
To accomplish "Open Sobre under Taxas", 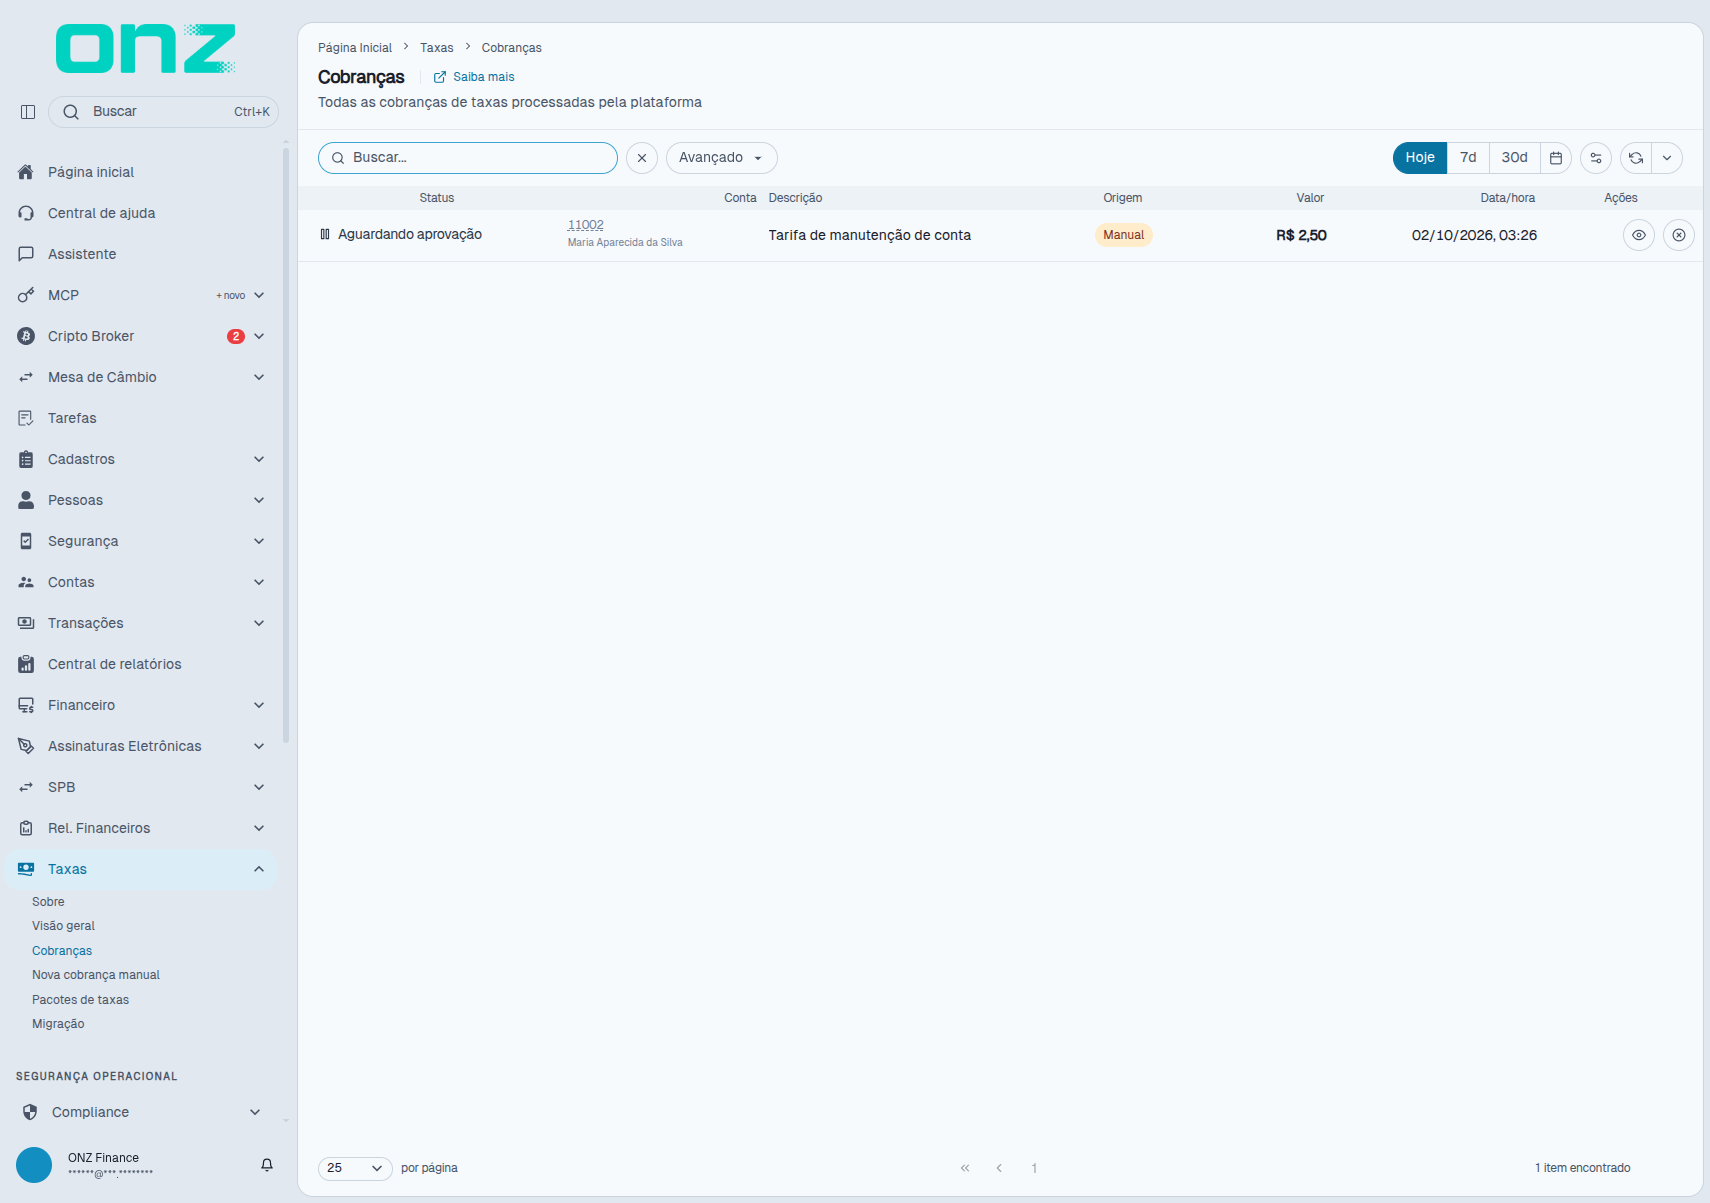I will (x=48, y=902).
